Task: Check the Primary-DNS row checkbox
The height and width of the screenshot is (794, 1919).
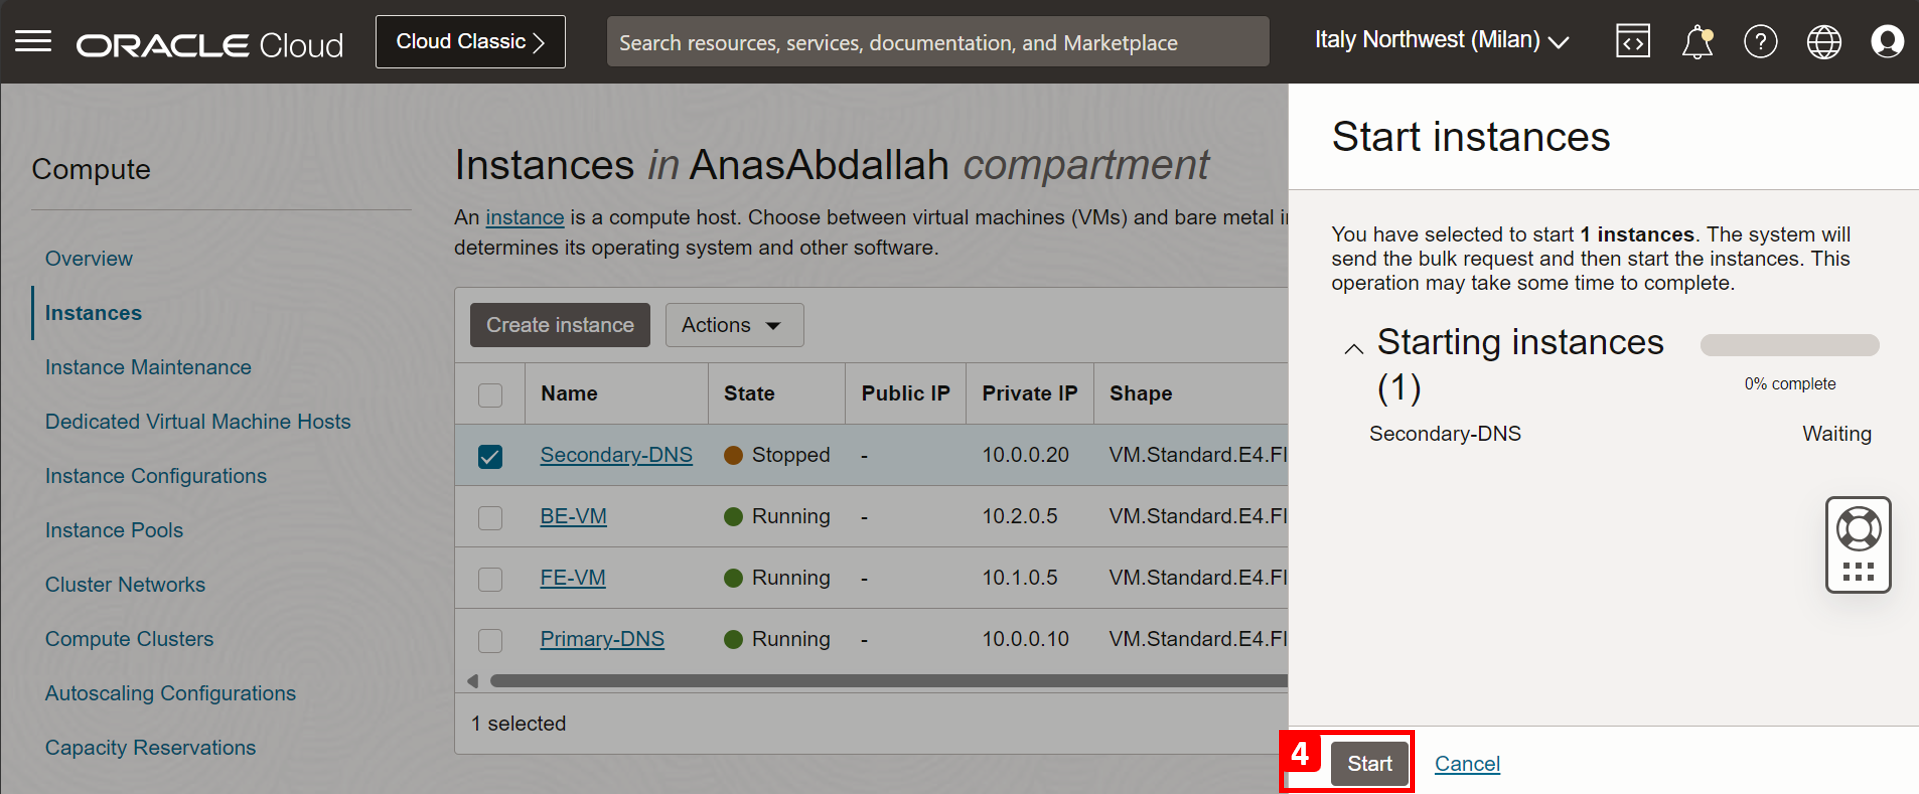Action: click(x=490, y=640)
